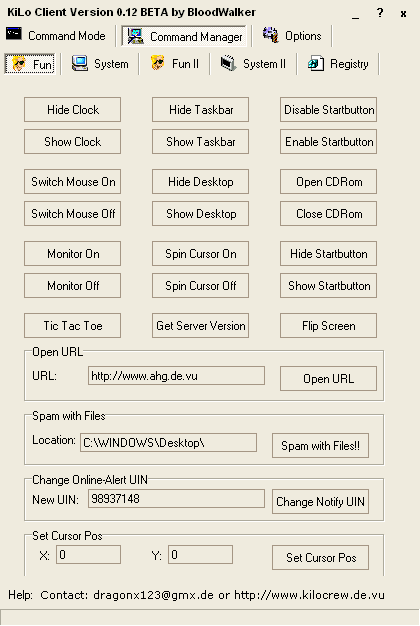The width and height of the screenshot is (420, 626).
Task: Click the Open CDRom button
Action: tap(328, 182)
